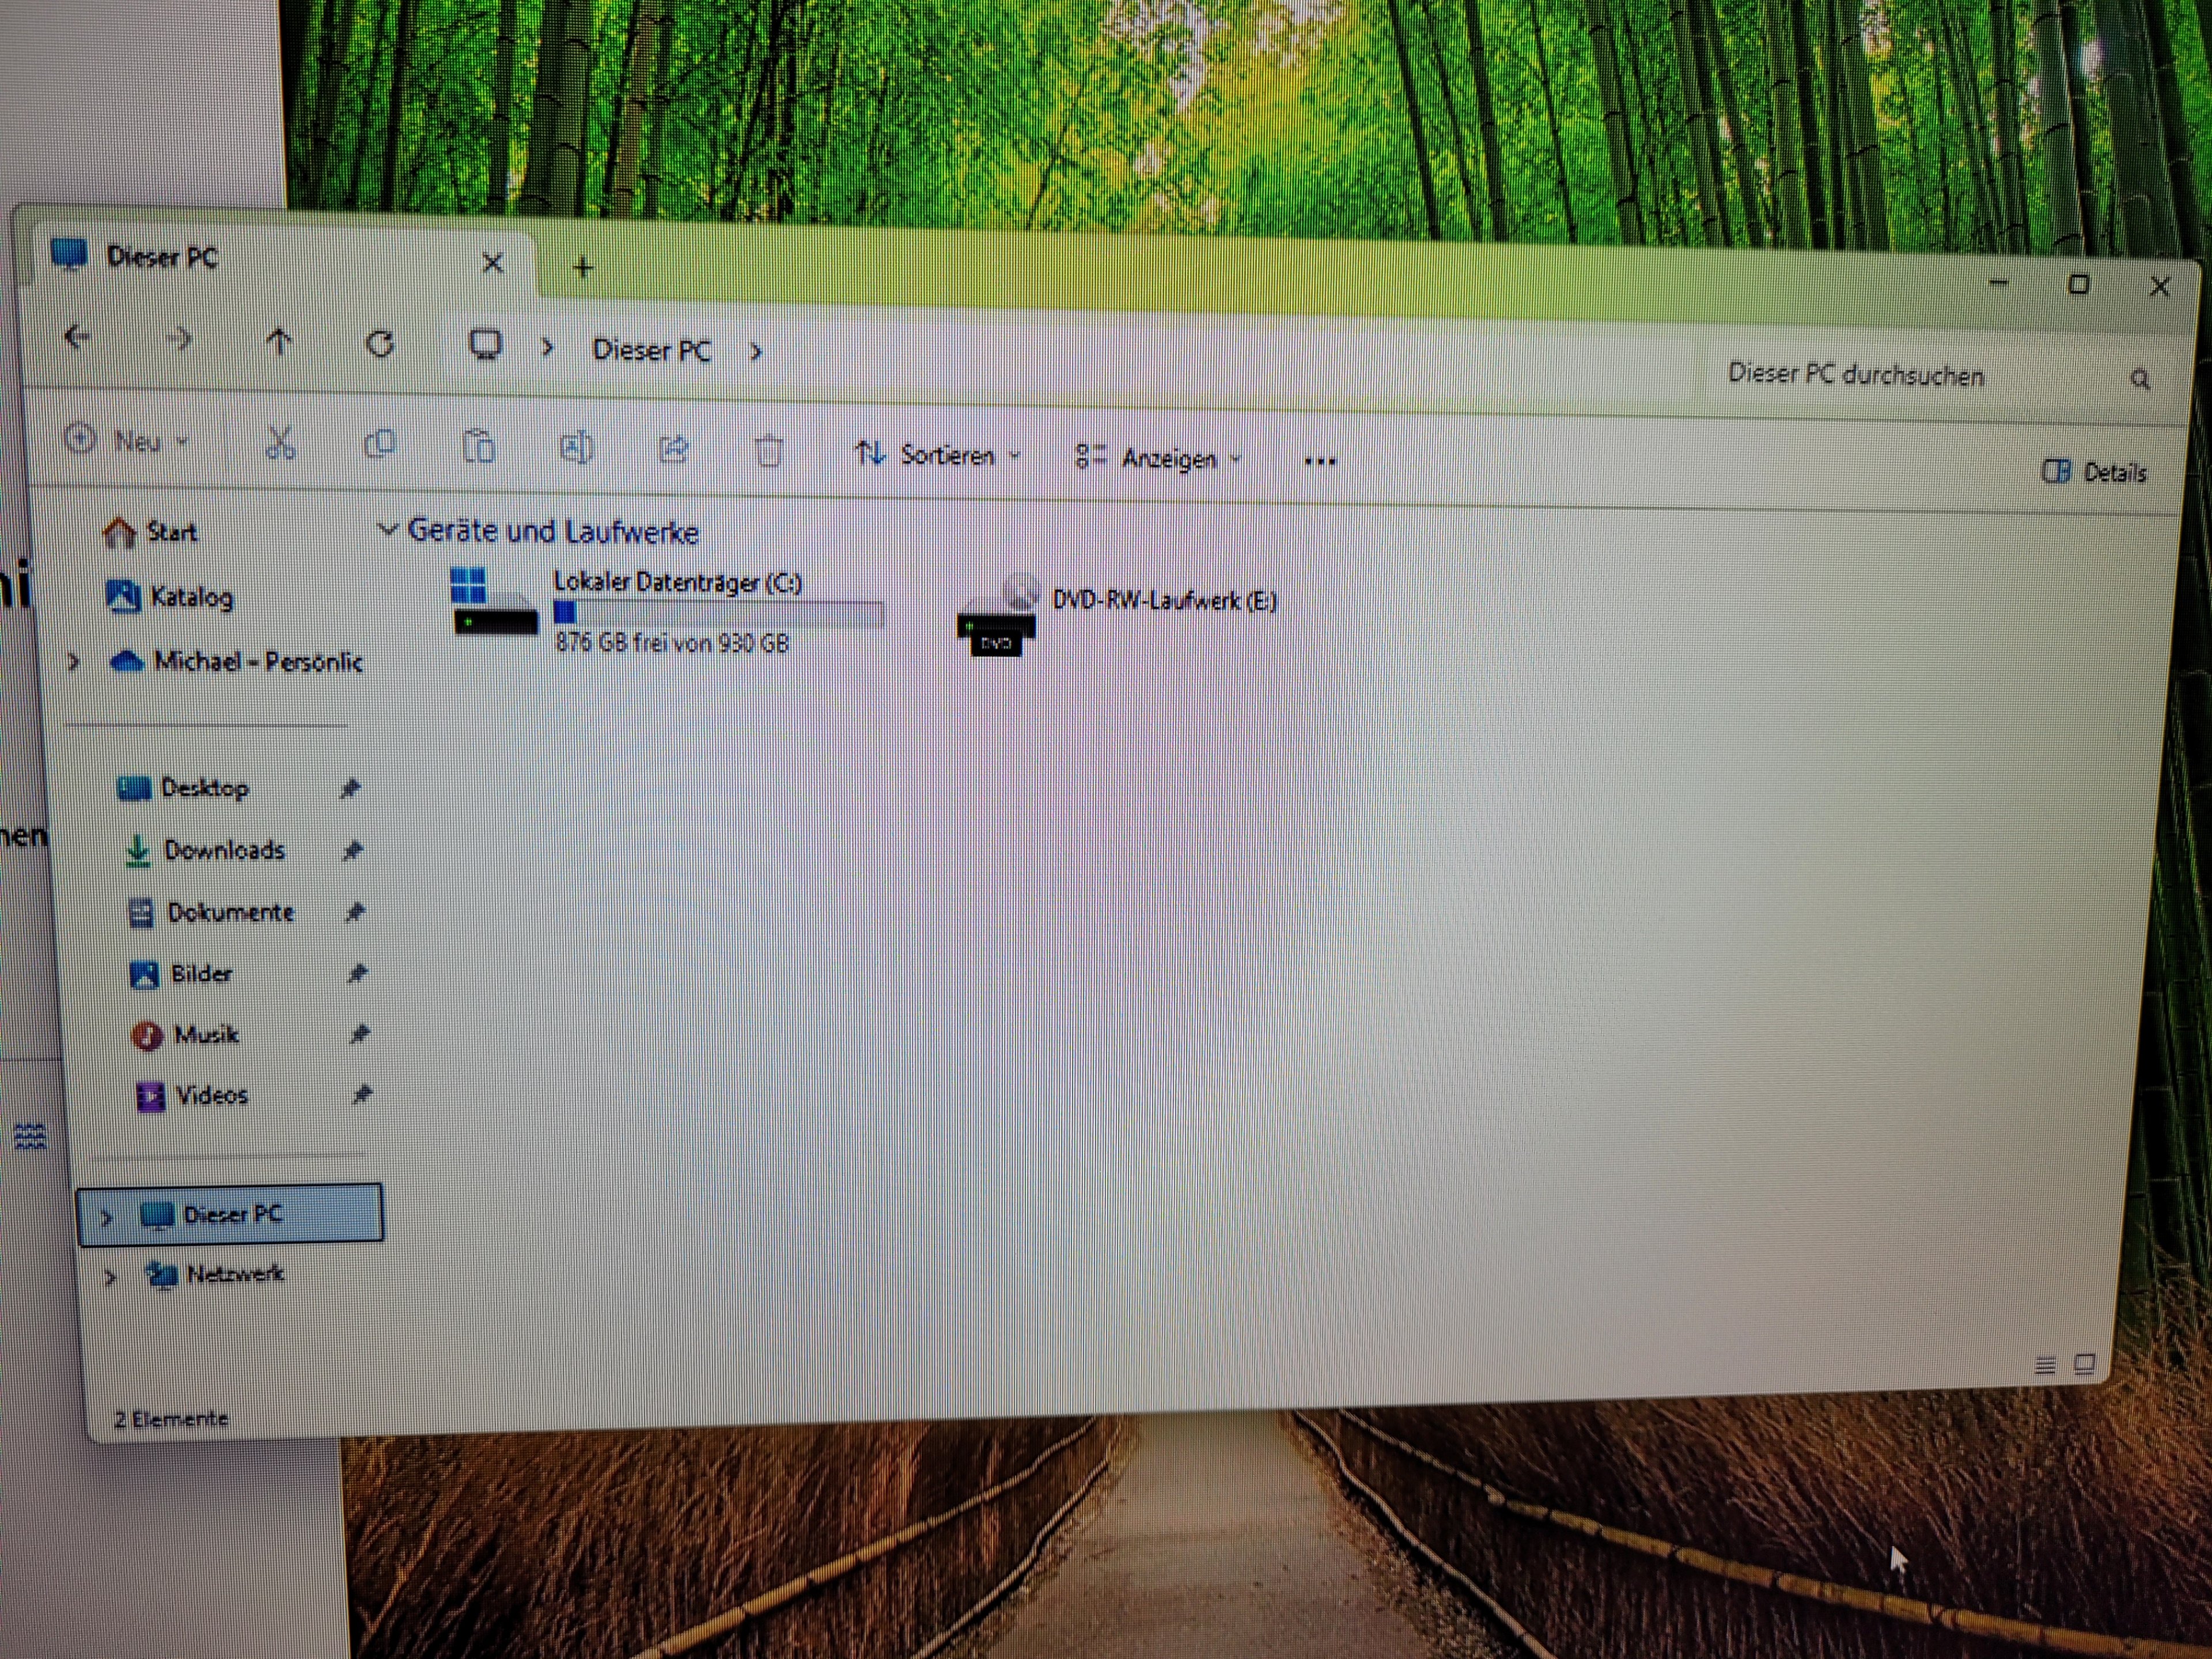This screenshot has width=2212, height=1659.
Task: Switch to large icons view toggle
Action: [x=2085, y=1364]
